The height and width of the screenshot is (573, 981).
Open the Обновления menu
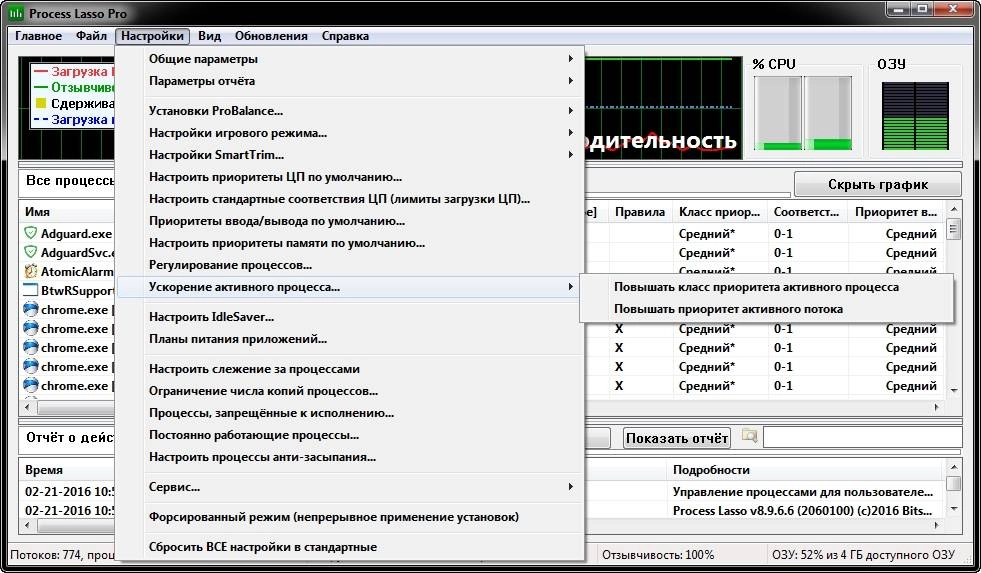pyautogui.click(x=271, y=36)
